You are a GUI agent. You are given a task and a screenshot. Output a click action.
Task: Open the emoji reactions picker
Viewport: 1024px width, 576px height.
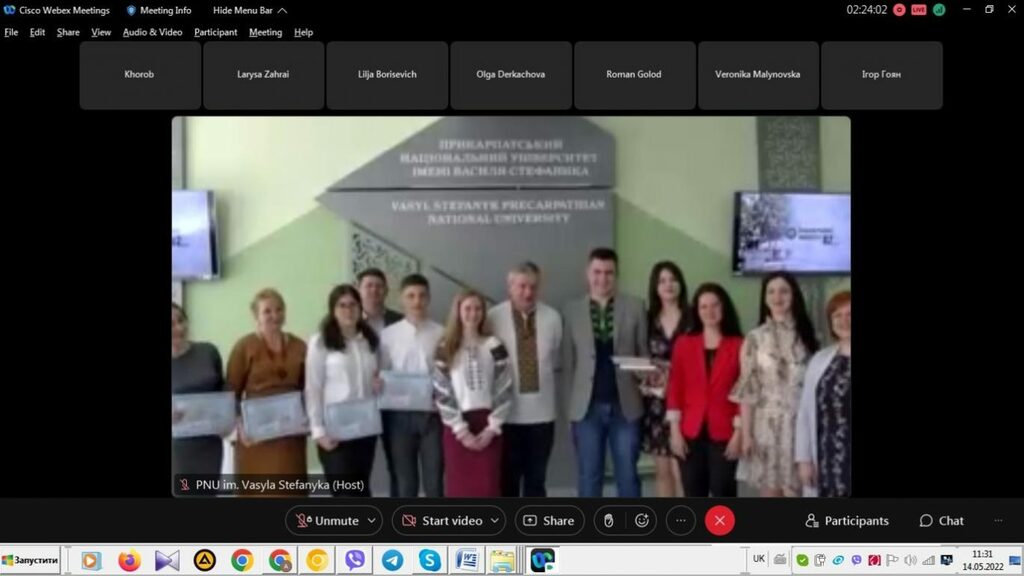pos(642,520)
